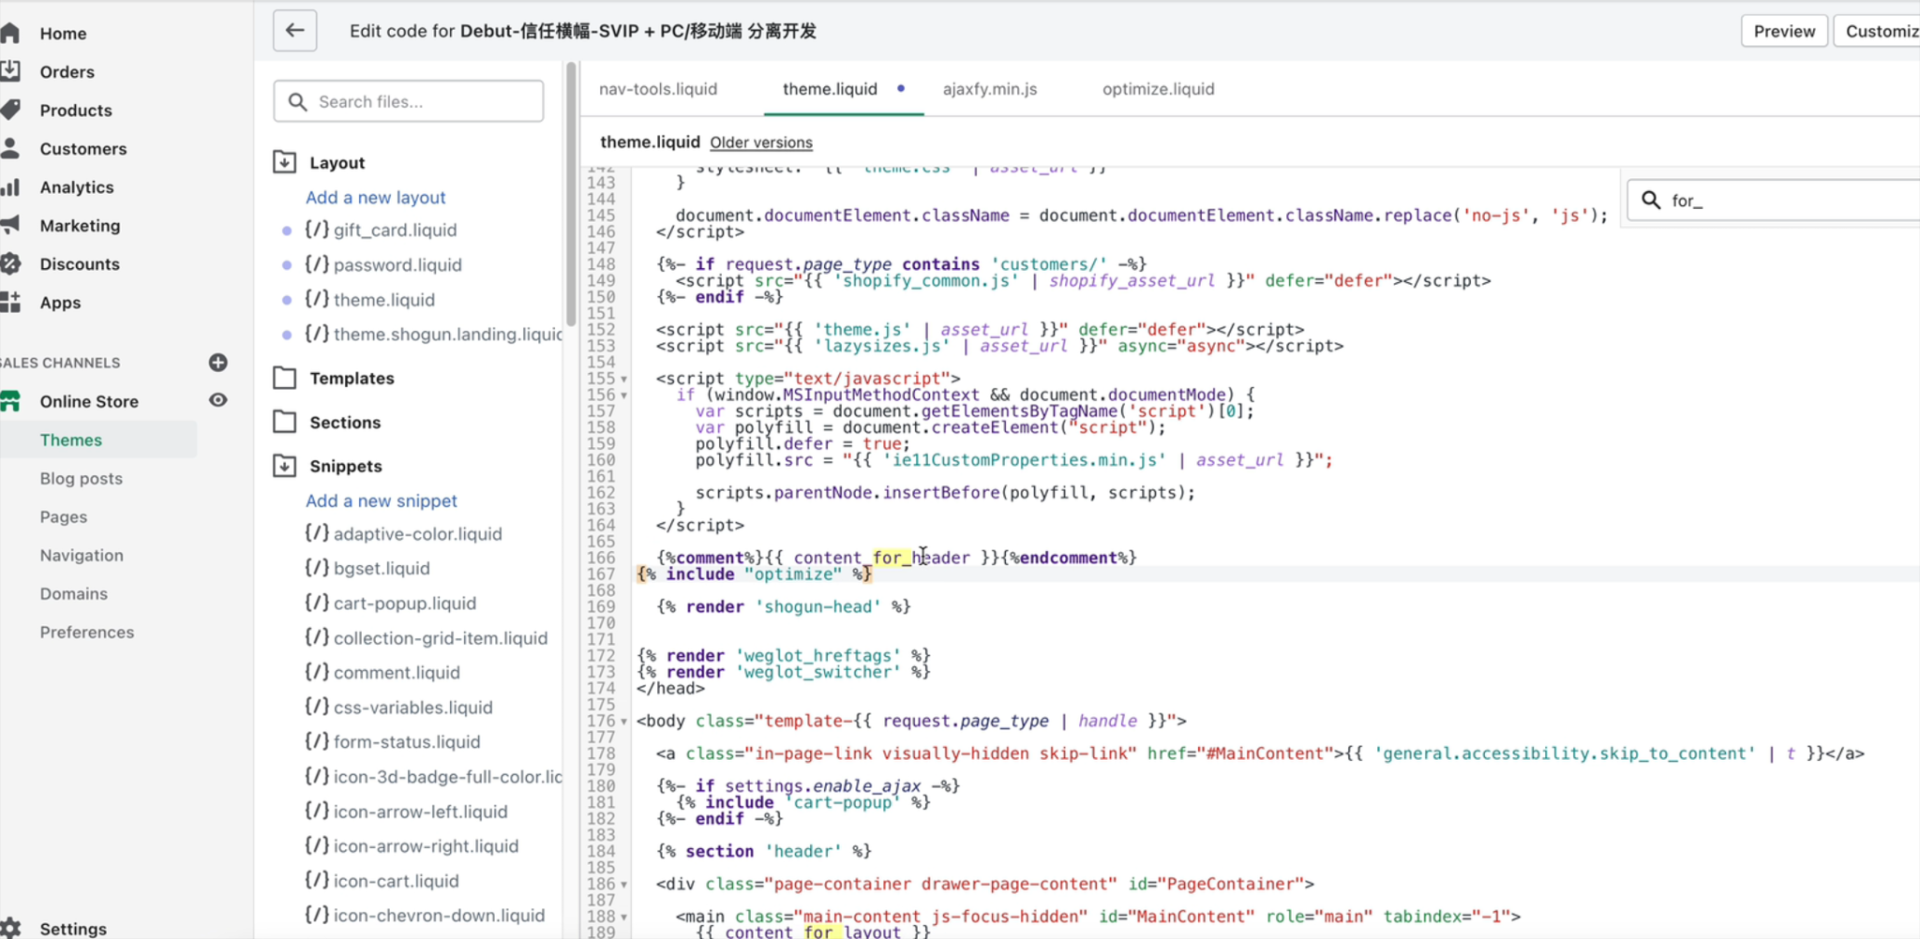Fold the code block at line 156
1920x939 pixels.
tap(624, 395)
